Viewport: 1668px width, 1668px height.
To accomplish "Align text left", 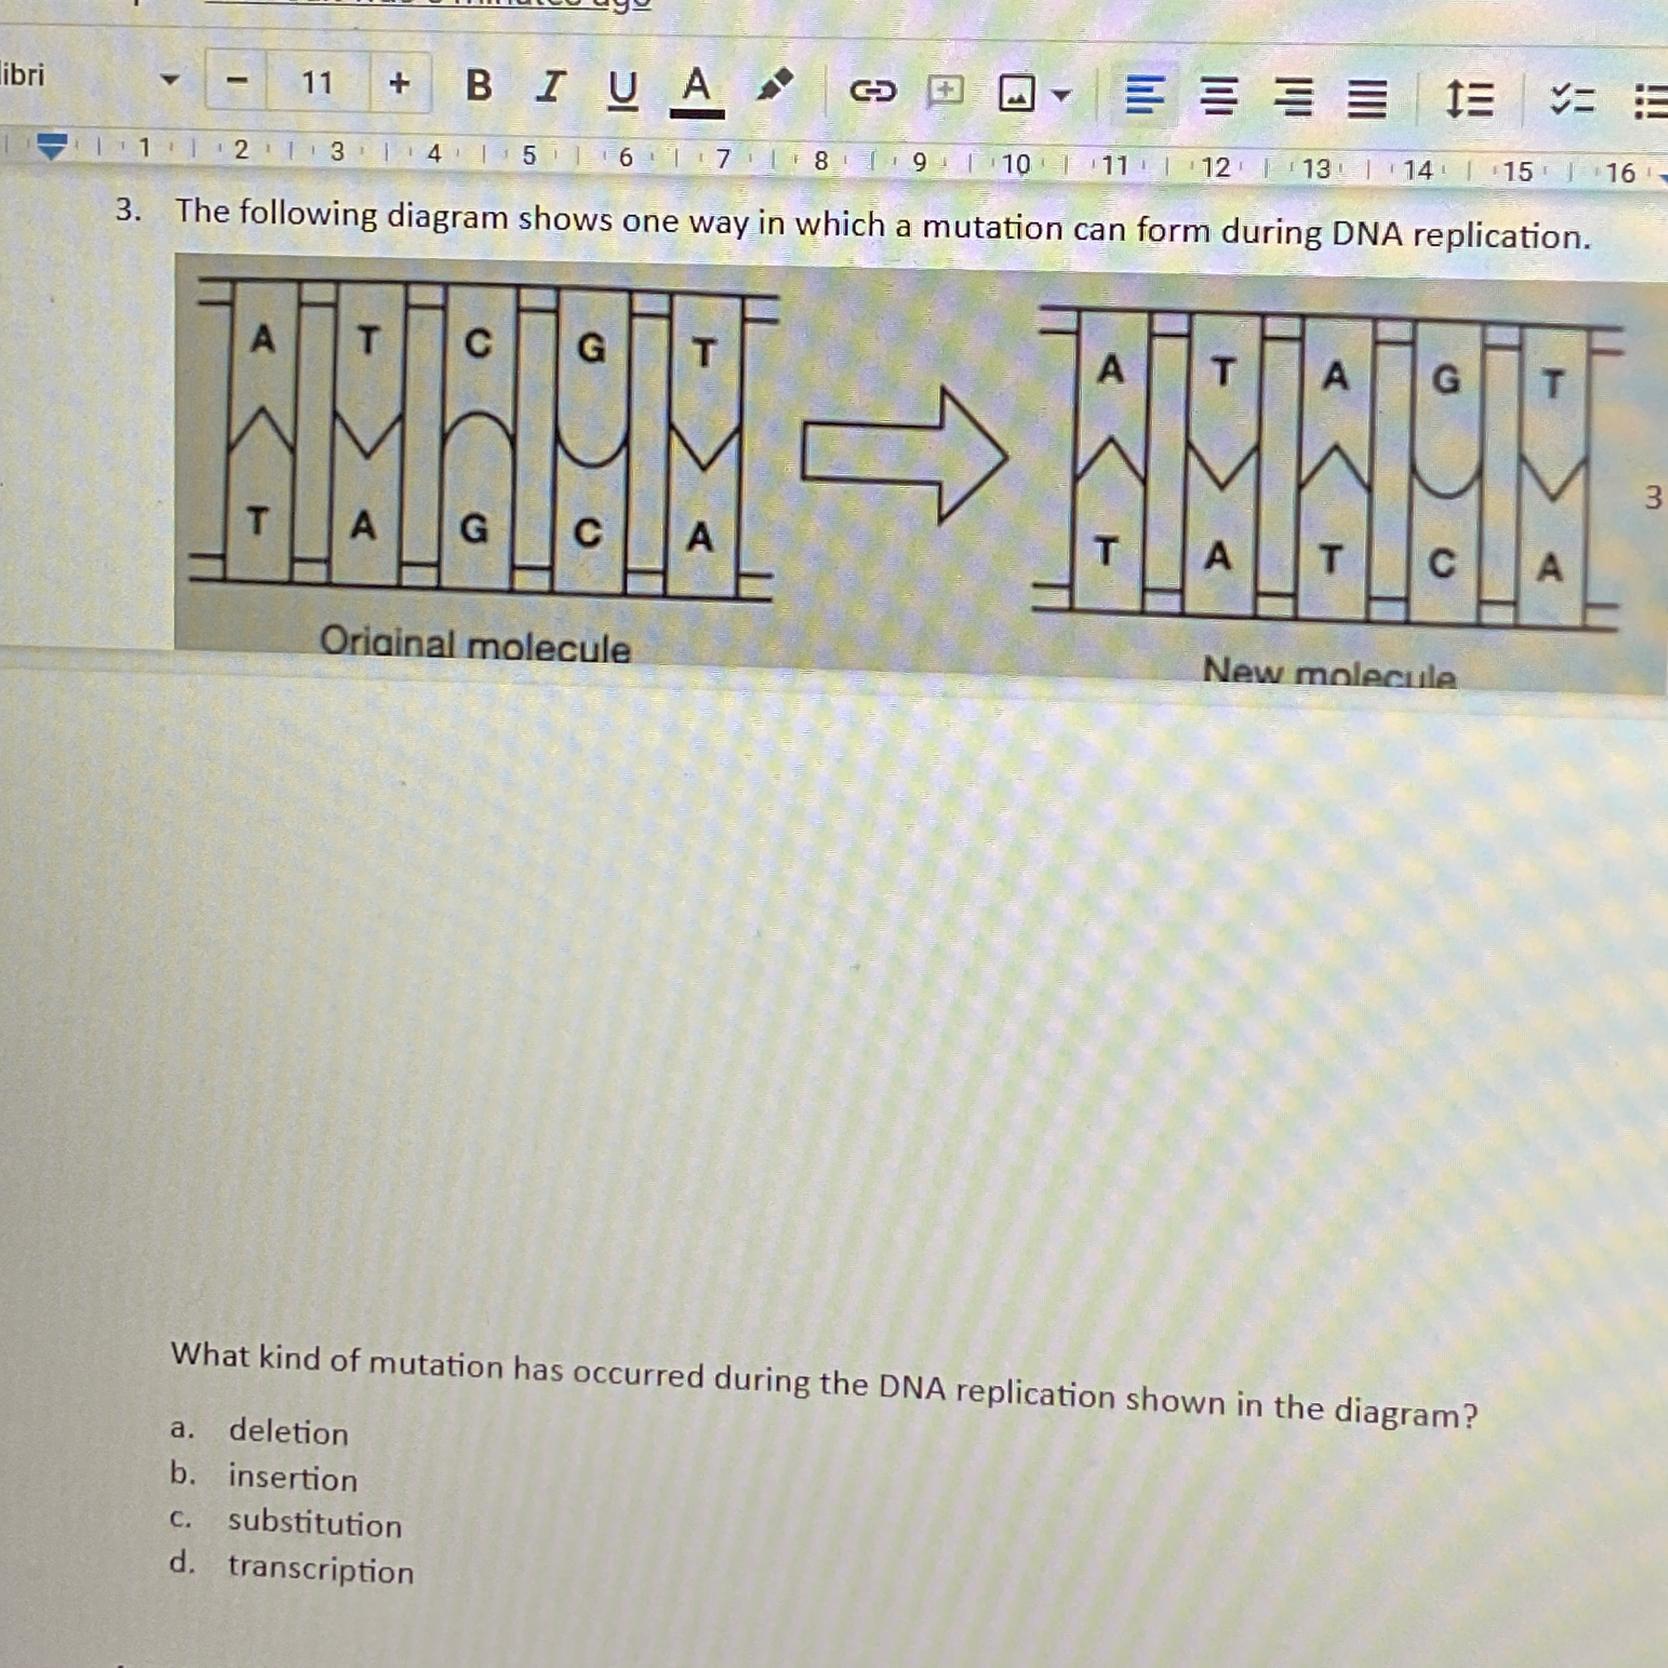I will point(1144,96).
